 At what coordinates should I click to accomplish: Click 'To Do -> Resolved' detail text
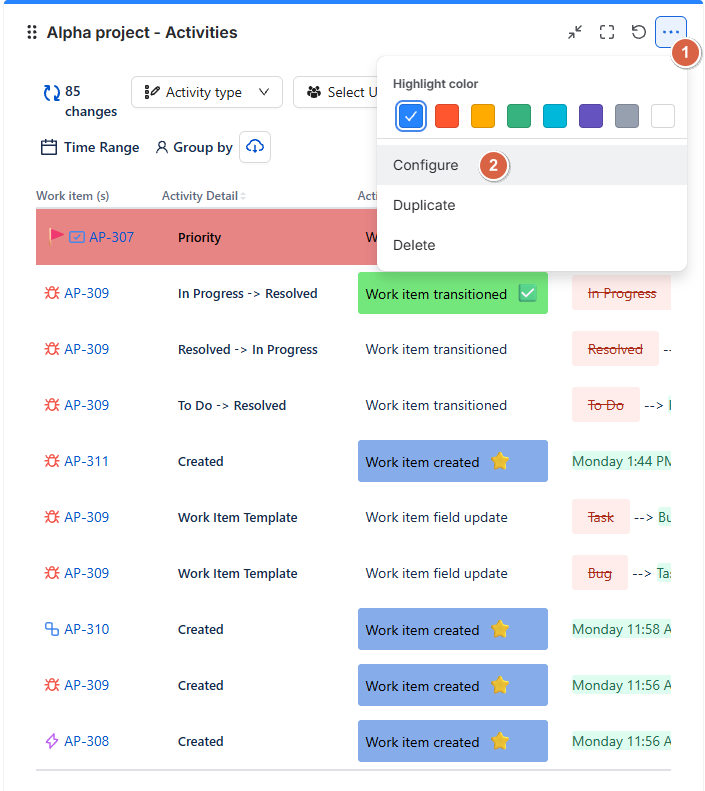coord(232,405)
